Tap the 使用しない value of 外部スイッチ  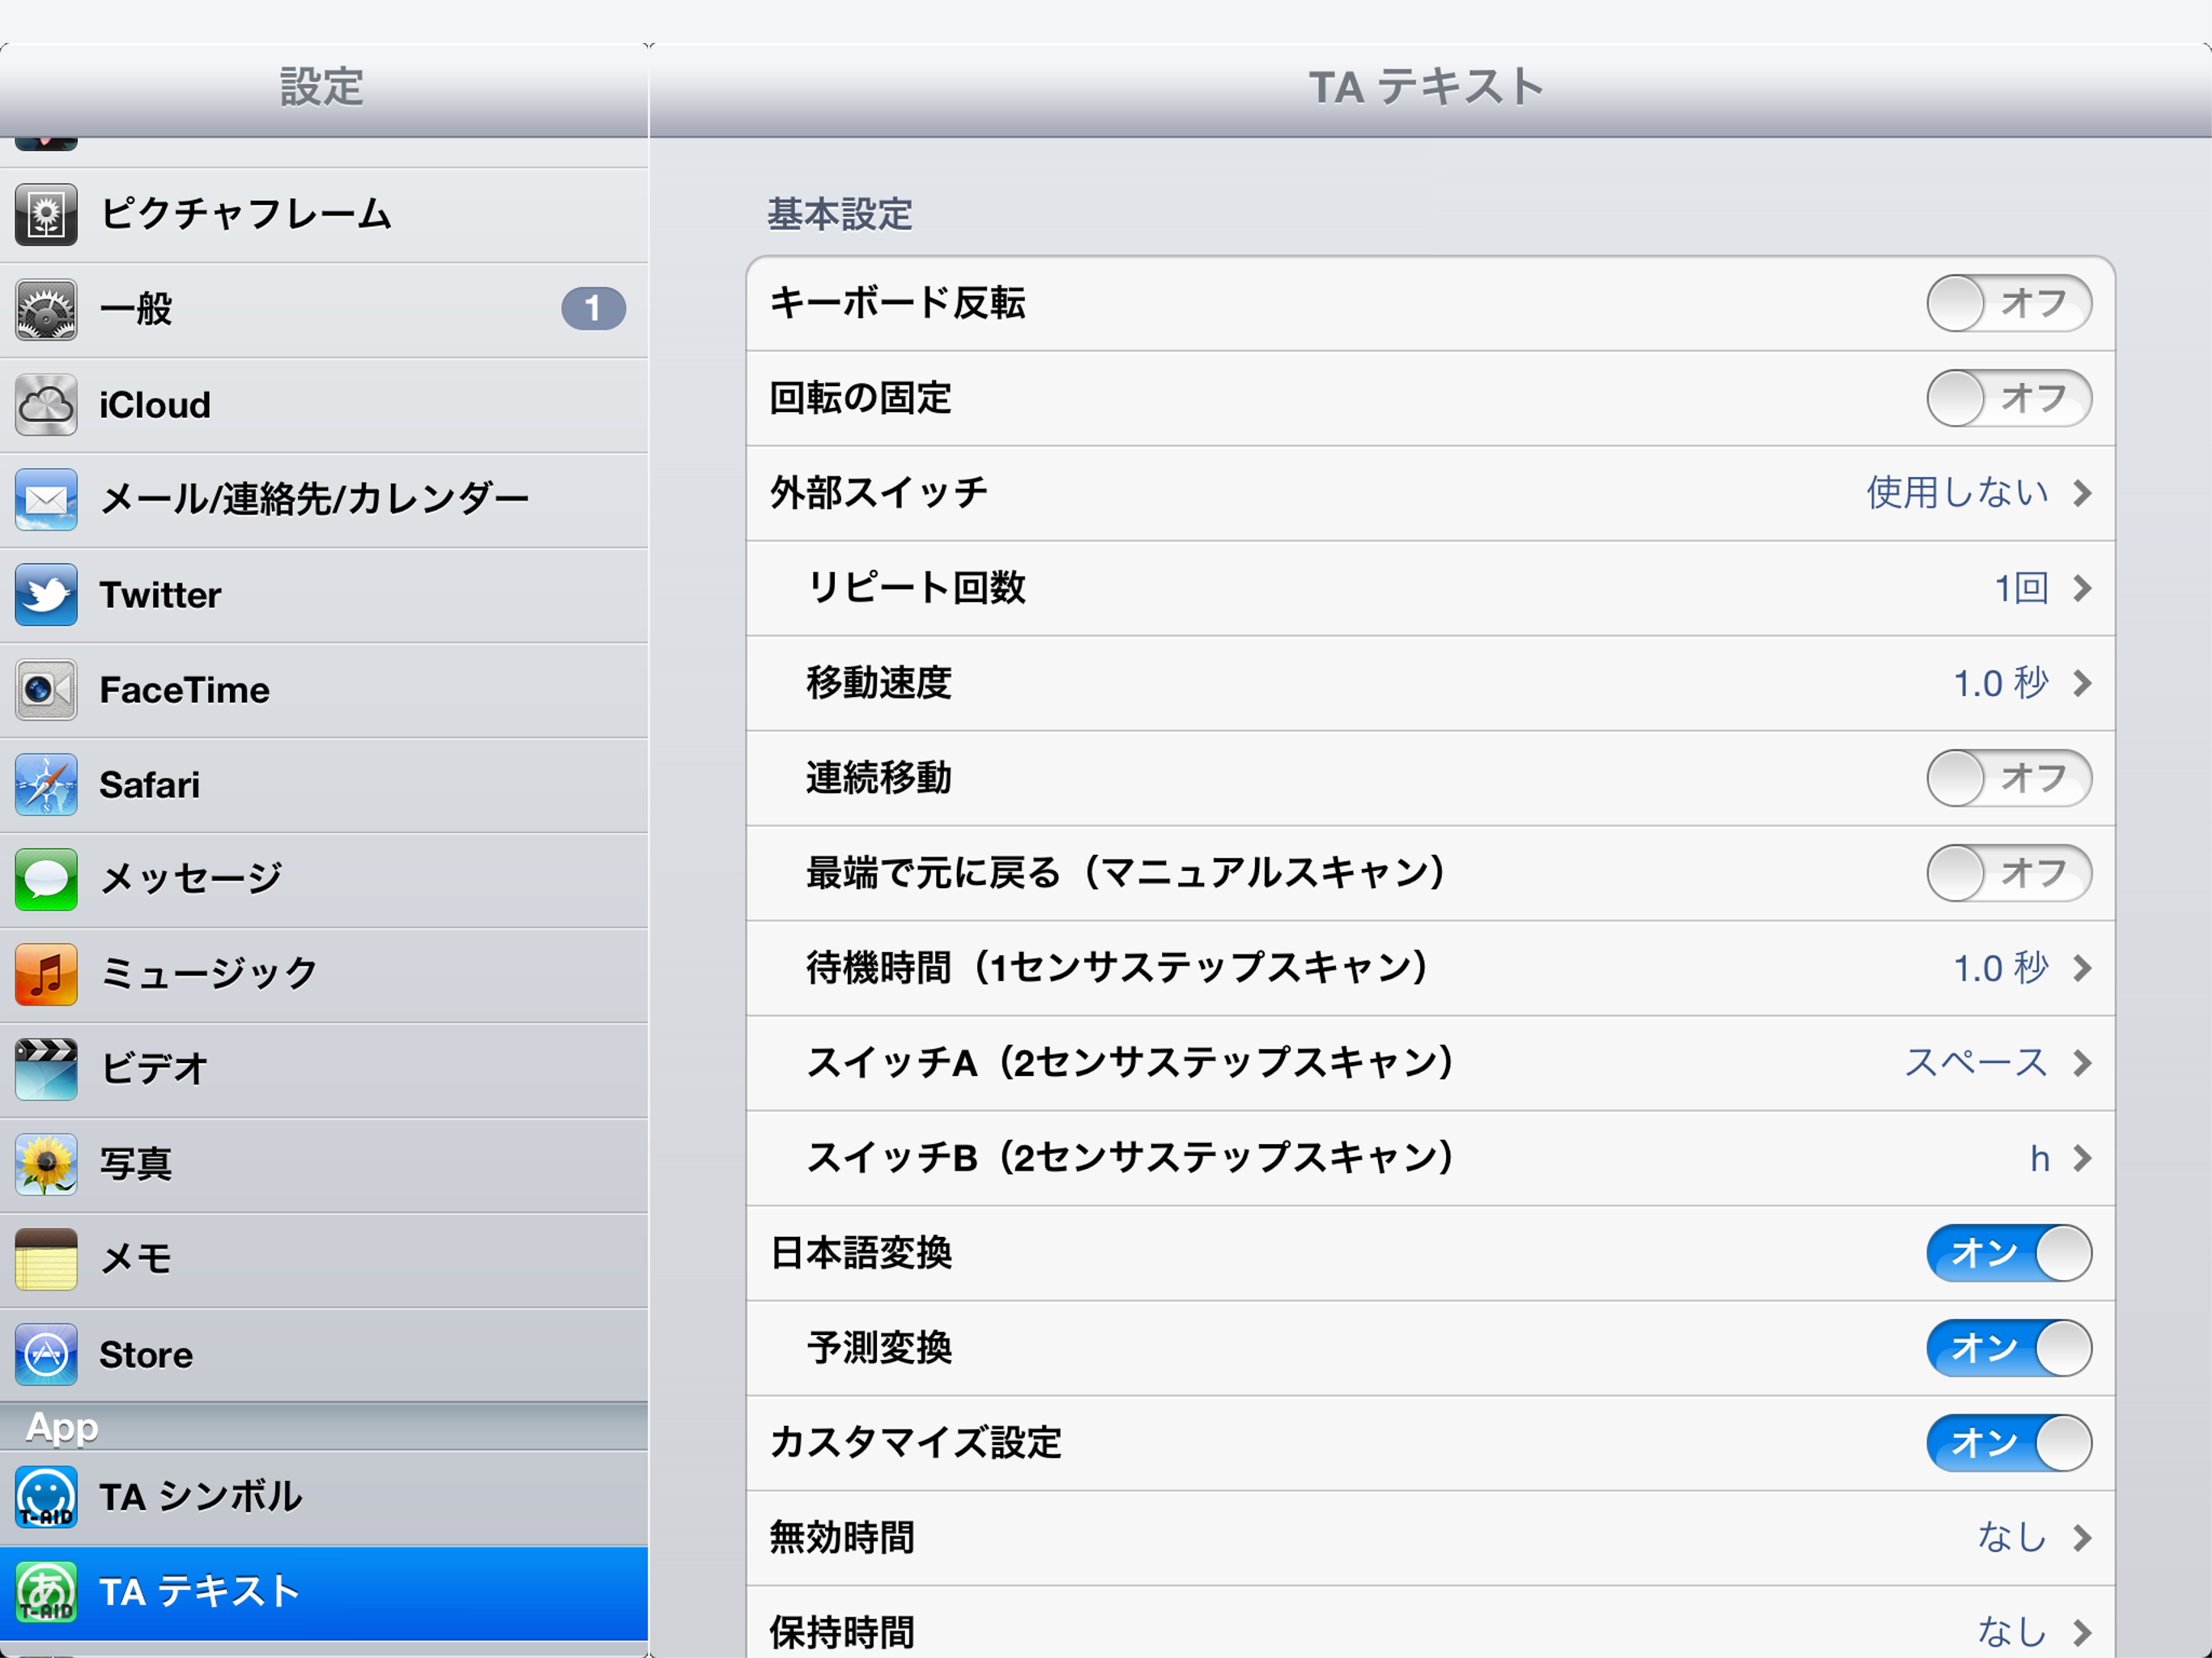click(1957, 492)
